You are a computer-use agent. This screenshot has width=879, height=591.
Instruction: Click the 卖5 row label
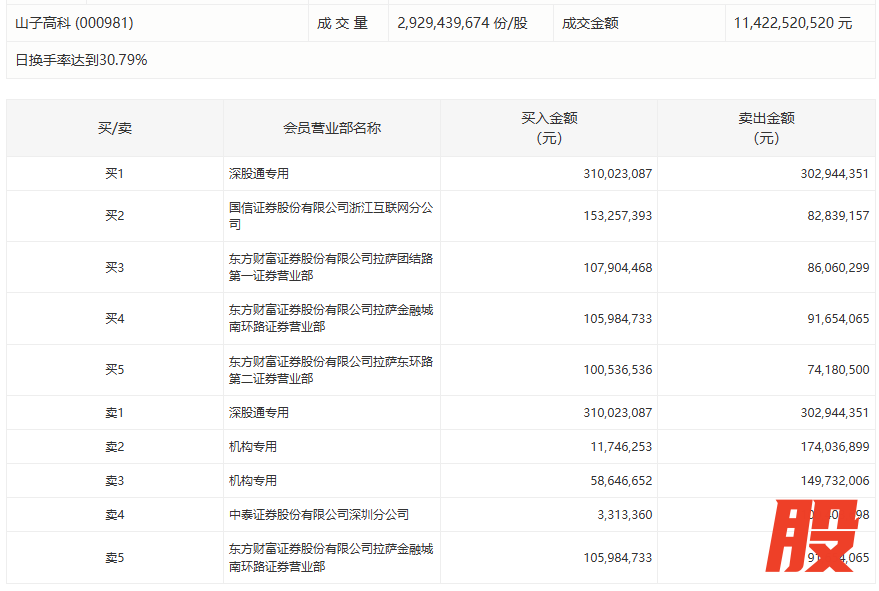(x=114, y=557)
